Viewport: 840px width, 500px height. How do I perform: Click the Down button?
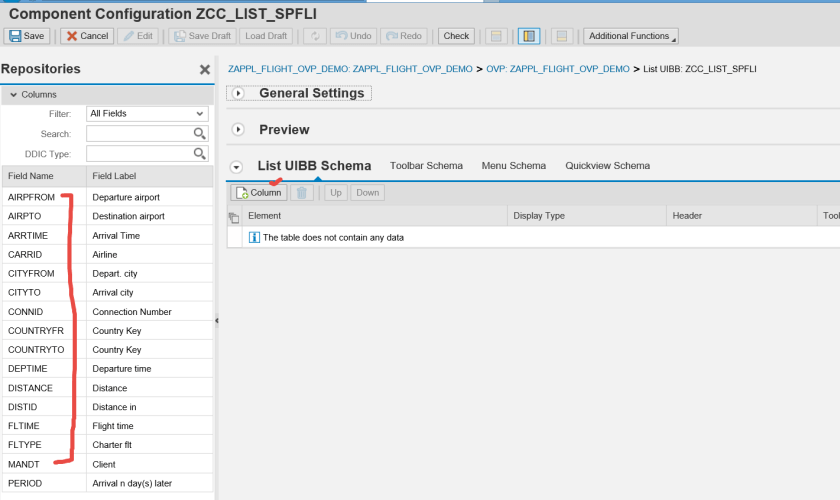click(x=368, y=192)
